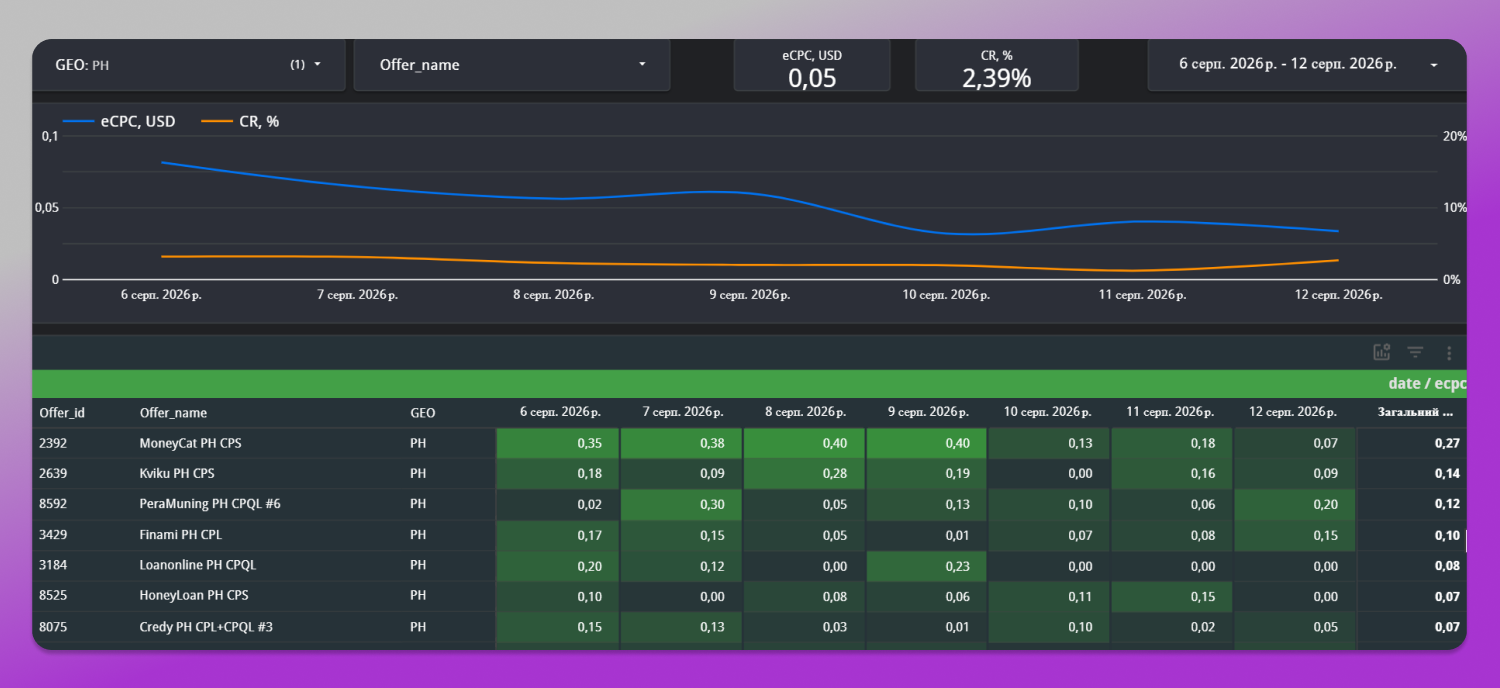Click MoneyCat's 0,38 cell for 7 серп.
Image resolution: width=1500 pixels, height=688 pixels.
[681, 443]
